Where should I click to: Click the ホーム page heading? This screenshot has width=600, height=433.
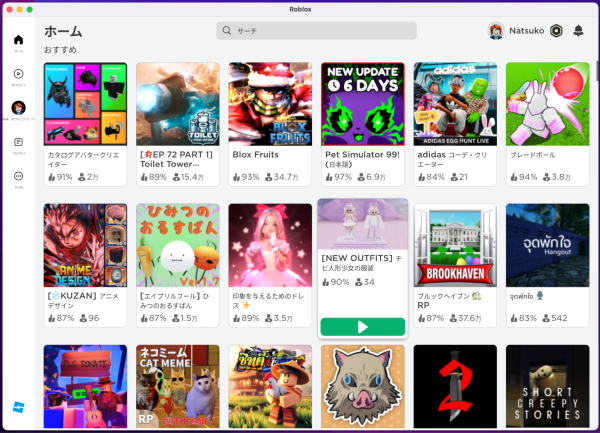coord(63,31)
